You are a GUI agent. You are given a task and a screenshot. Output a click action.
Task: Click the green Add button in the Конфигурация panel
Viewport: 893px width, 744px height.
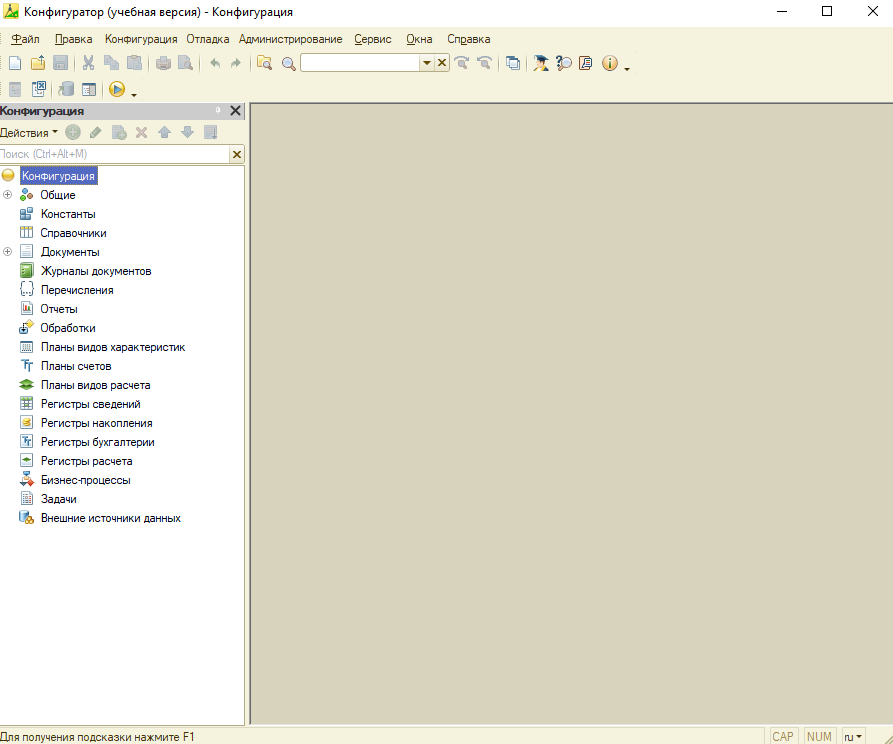73,133
